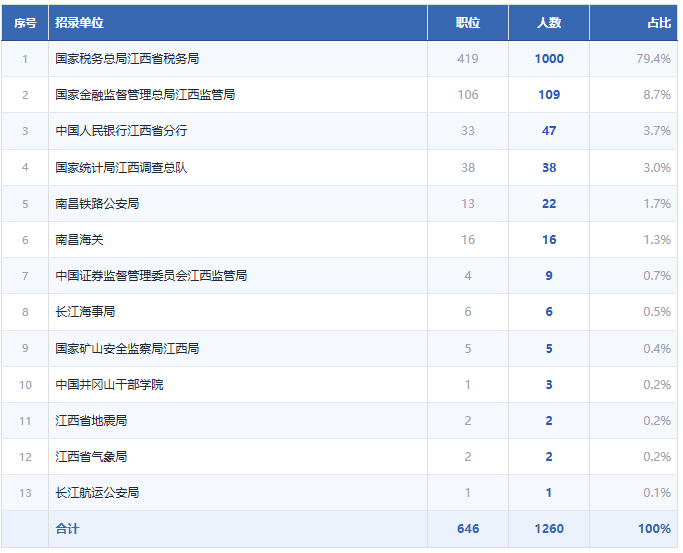Click serial number 10
Screen dimensions: 683x553
(x=25, y=385)
